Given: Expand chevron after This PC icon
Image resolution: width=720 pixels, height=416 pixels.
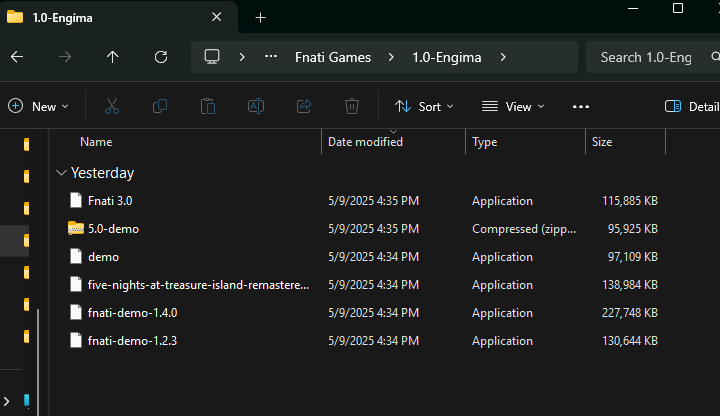Looking at the screenshot, I should [x=242, y=57].
